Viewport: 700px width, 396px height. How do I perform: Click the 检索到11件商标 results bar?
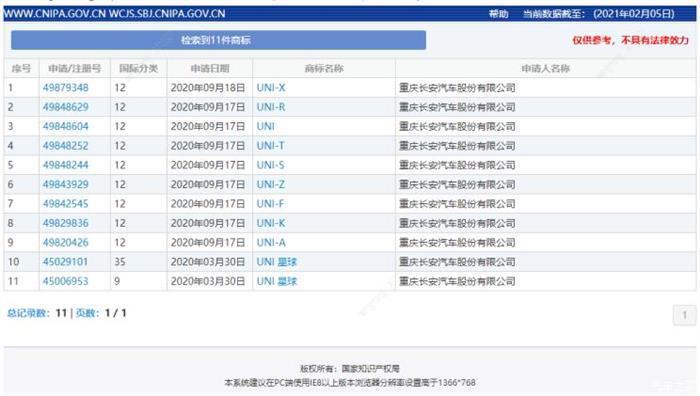[x=218, y=40]
